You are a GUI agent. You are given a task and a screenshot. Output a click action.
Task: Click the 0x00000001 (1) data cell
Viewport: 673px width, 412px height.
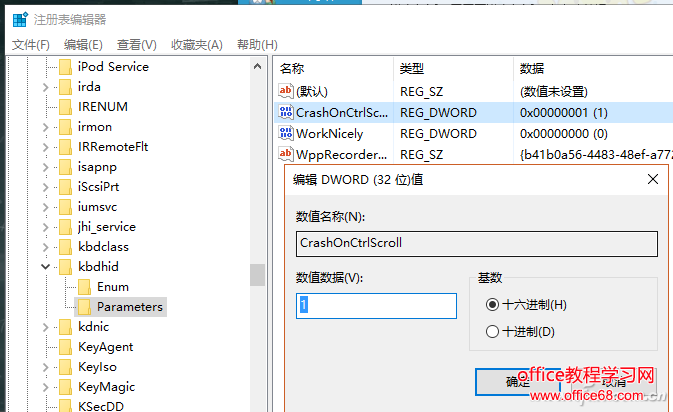[564, 112]
